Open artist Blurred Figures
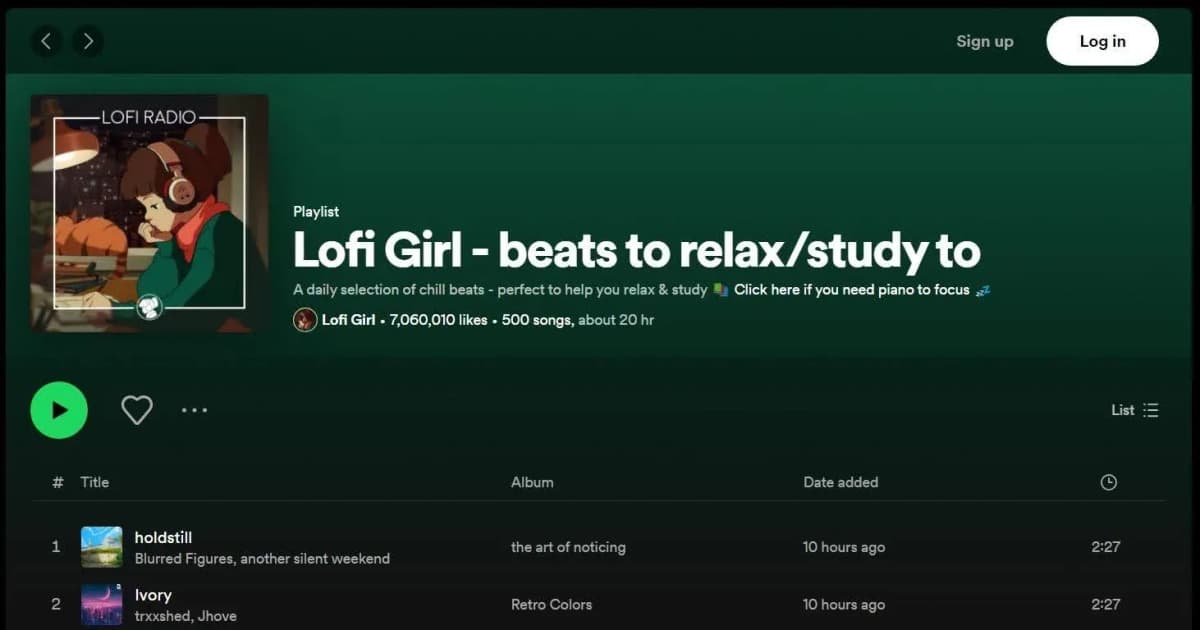This screenshot has width=1200, height=630. (185, 559)
